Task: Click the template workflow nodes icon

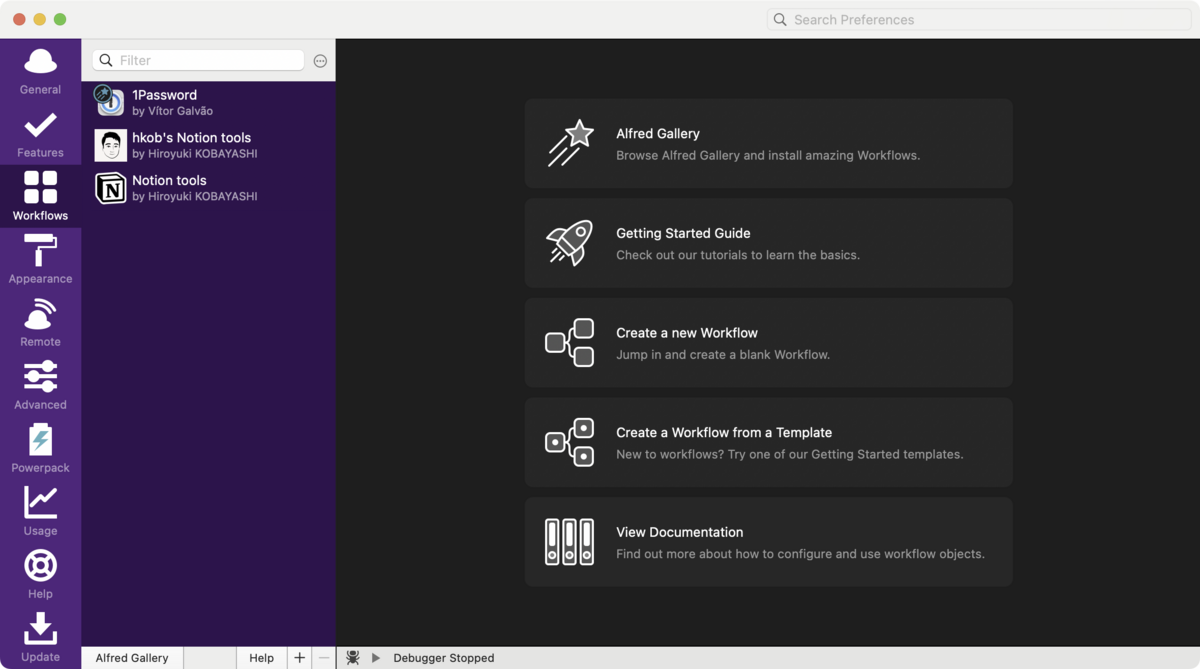Action: pos(570,442)
